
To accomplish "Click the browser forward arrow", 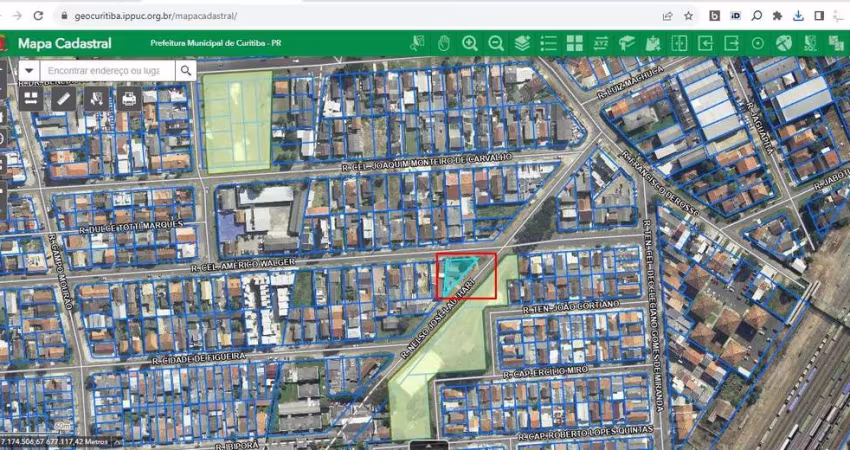I will point(17,16).
